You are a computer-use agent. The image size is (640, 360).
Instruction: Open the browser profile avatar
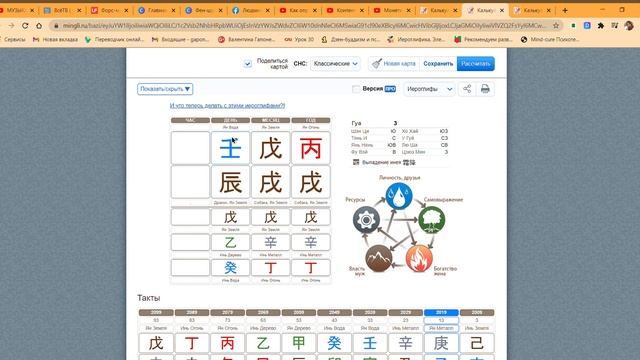629,26
